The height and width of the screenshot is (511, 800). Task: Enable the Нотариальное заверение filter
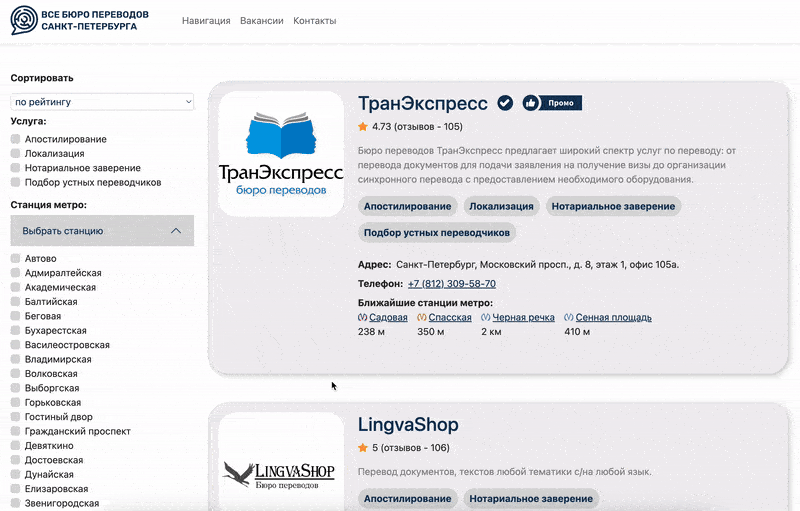coord(15,167)
